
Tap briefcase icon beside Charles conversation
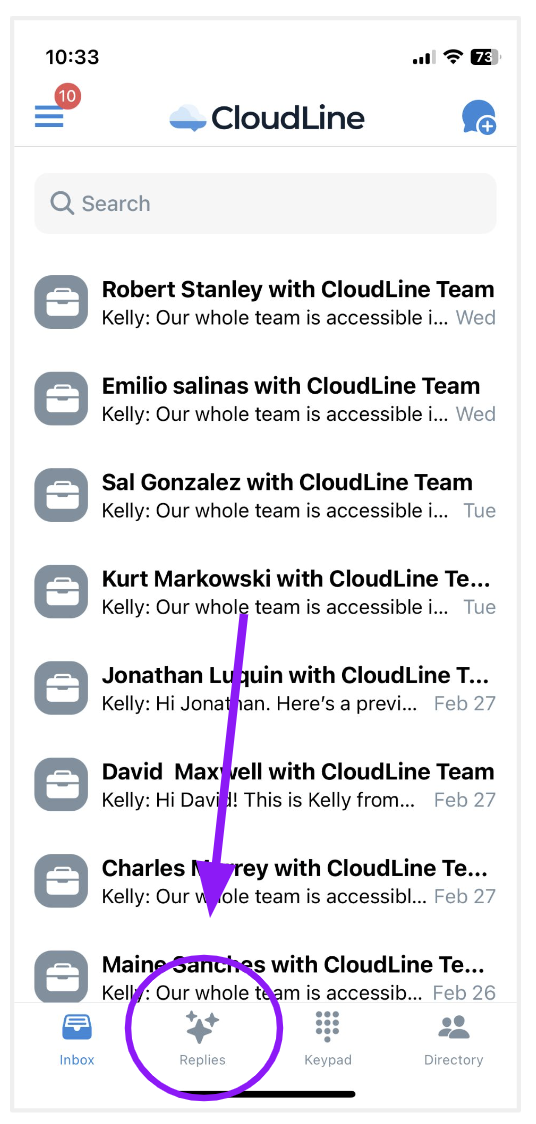click(61, 880)
